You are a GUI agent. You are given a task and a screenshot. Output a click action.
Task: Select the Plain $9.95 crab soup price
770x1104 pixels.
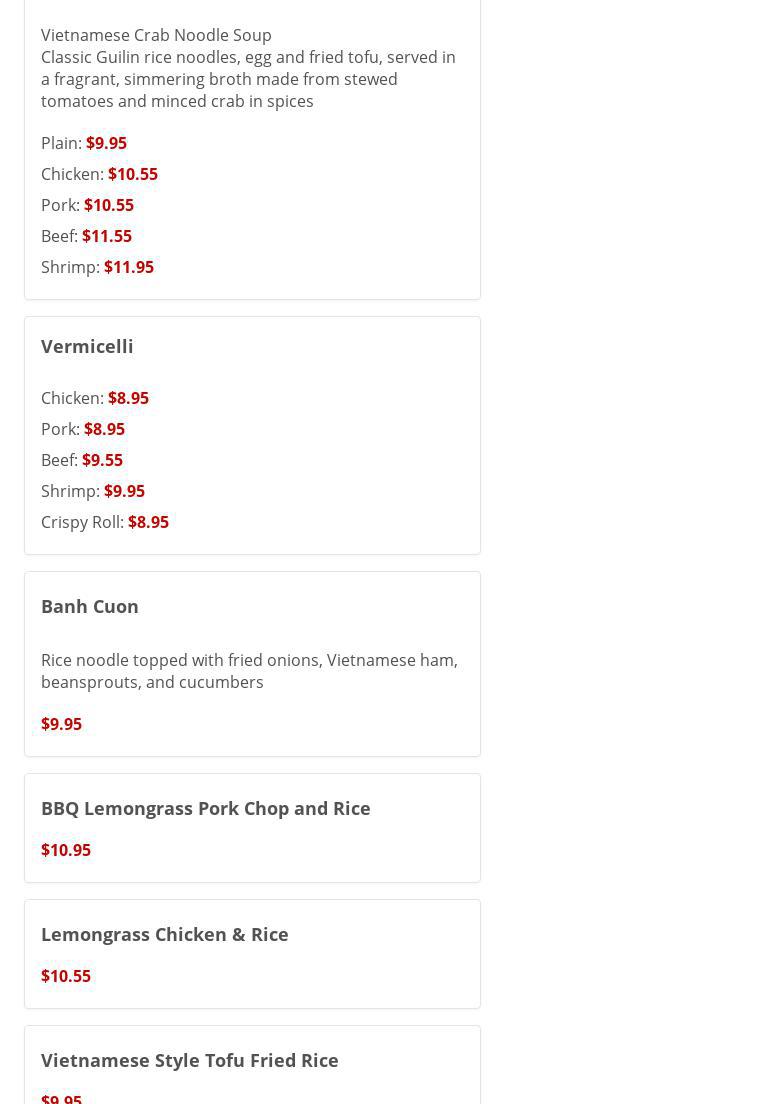coord(106,143)
